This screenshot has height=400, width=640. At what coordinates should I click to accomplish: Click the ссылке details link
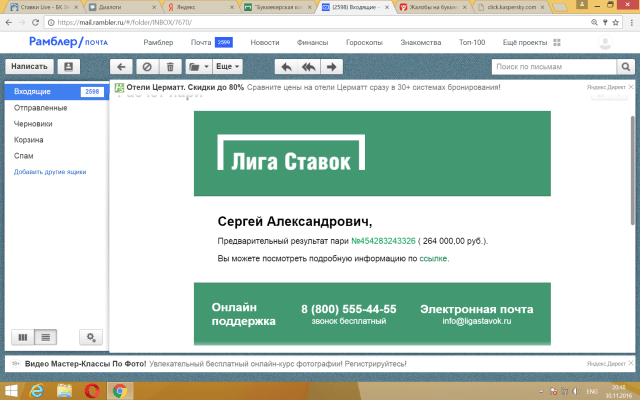(x=433, y=258)
